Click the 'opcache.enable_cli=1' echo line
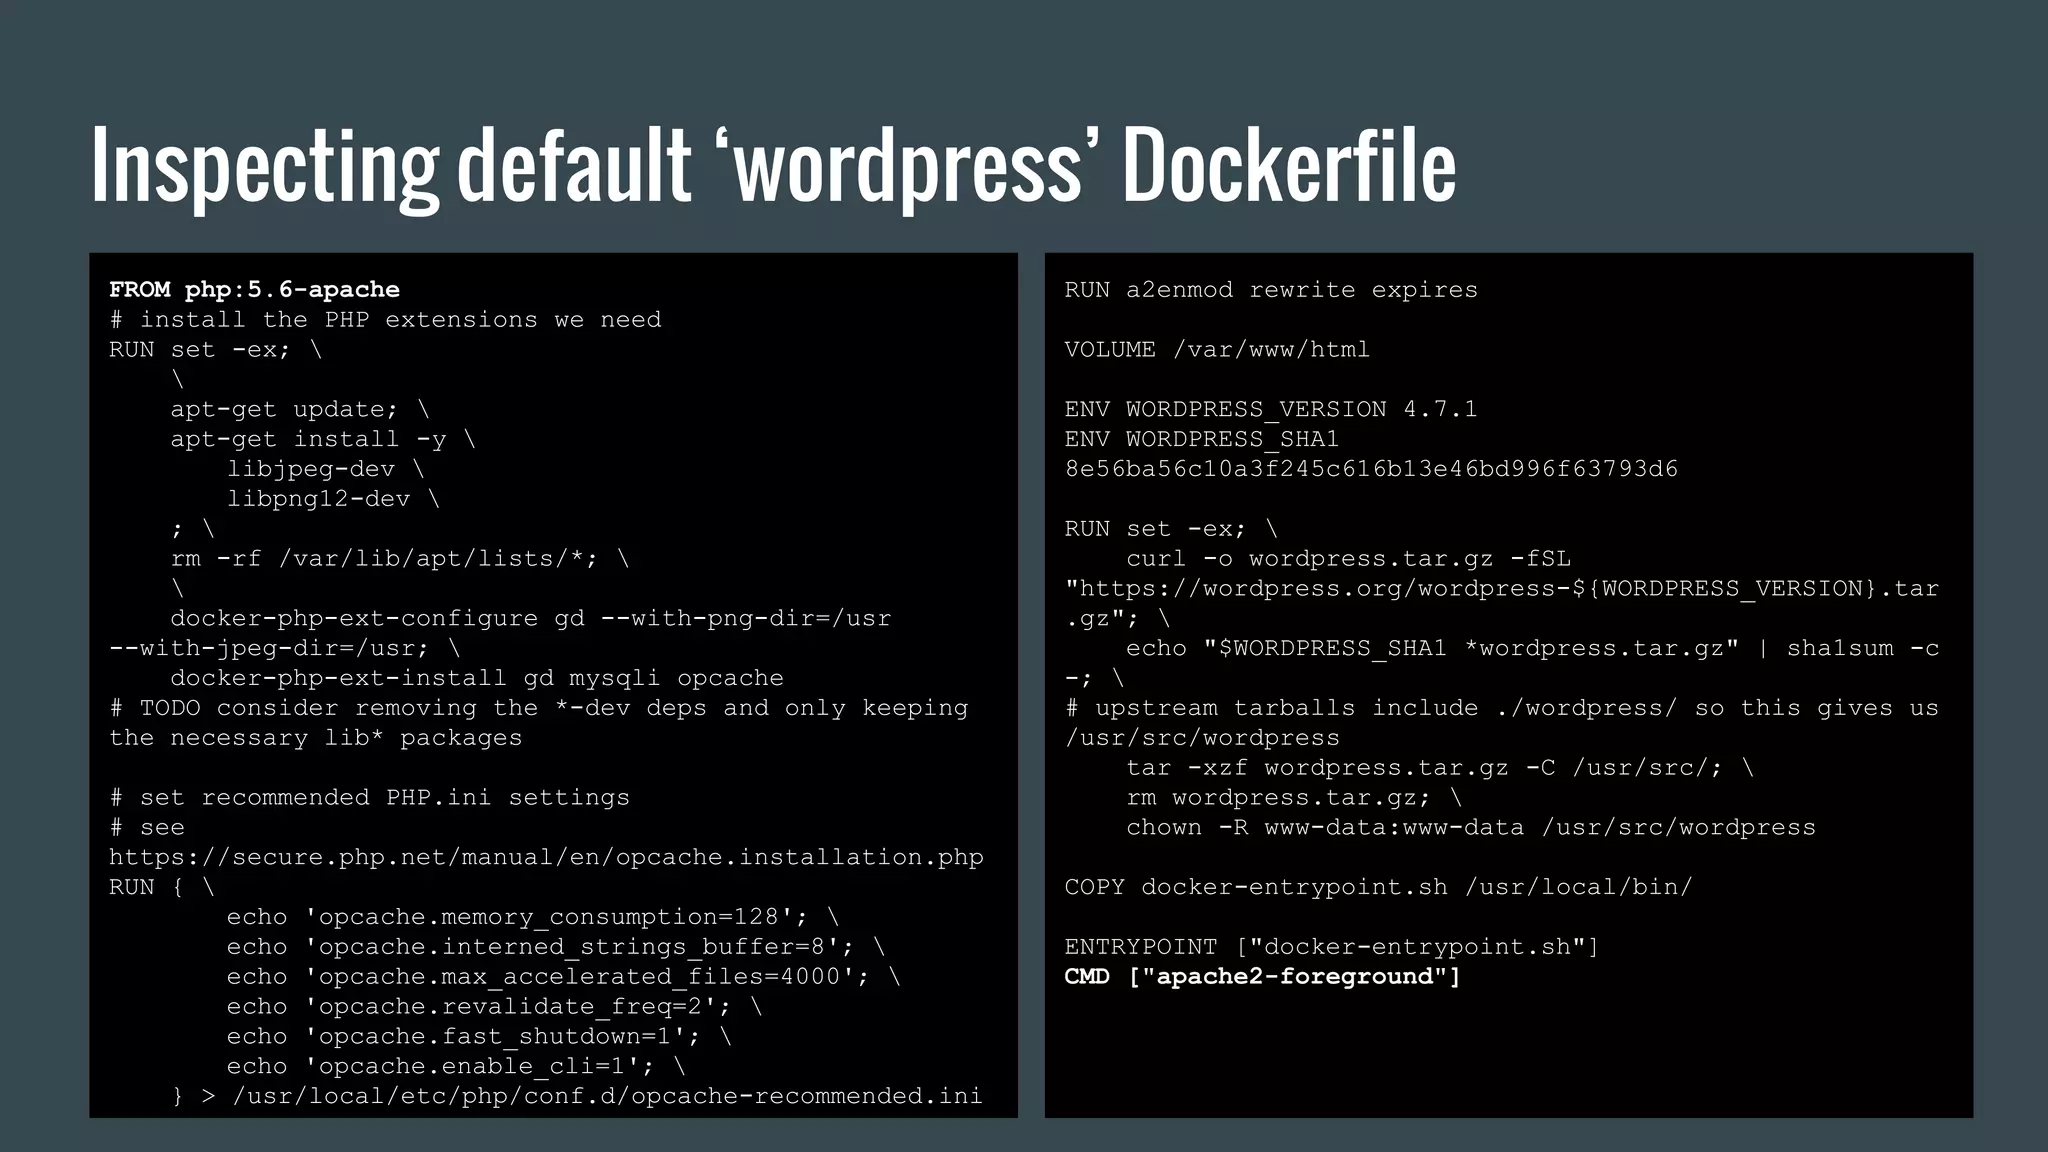This screenshot has width=2048, height=1152. tap(456, 1067)
